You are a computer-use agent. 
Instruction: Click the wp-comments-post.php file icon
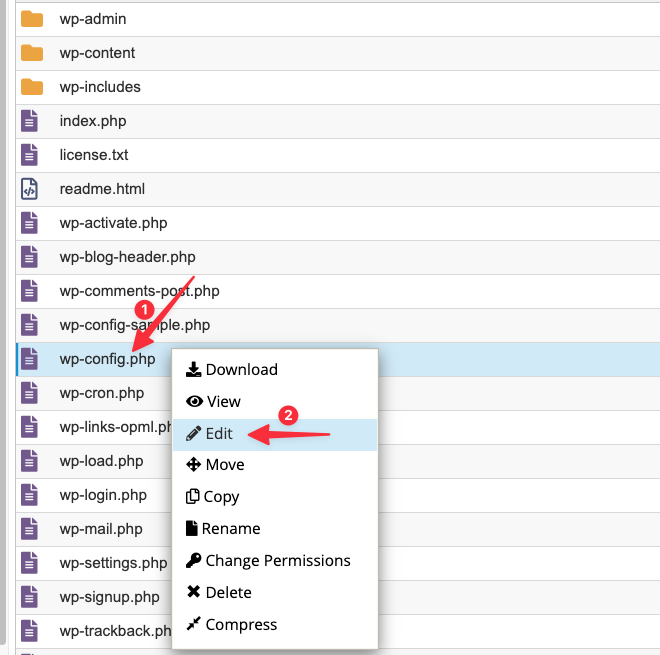pyautogui.click(x=29, y=291)
